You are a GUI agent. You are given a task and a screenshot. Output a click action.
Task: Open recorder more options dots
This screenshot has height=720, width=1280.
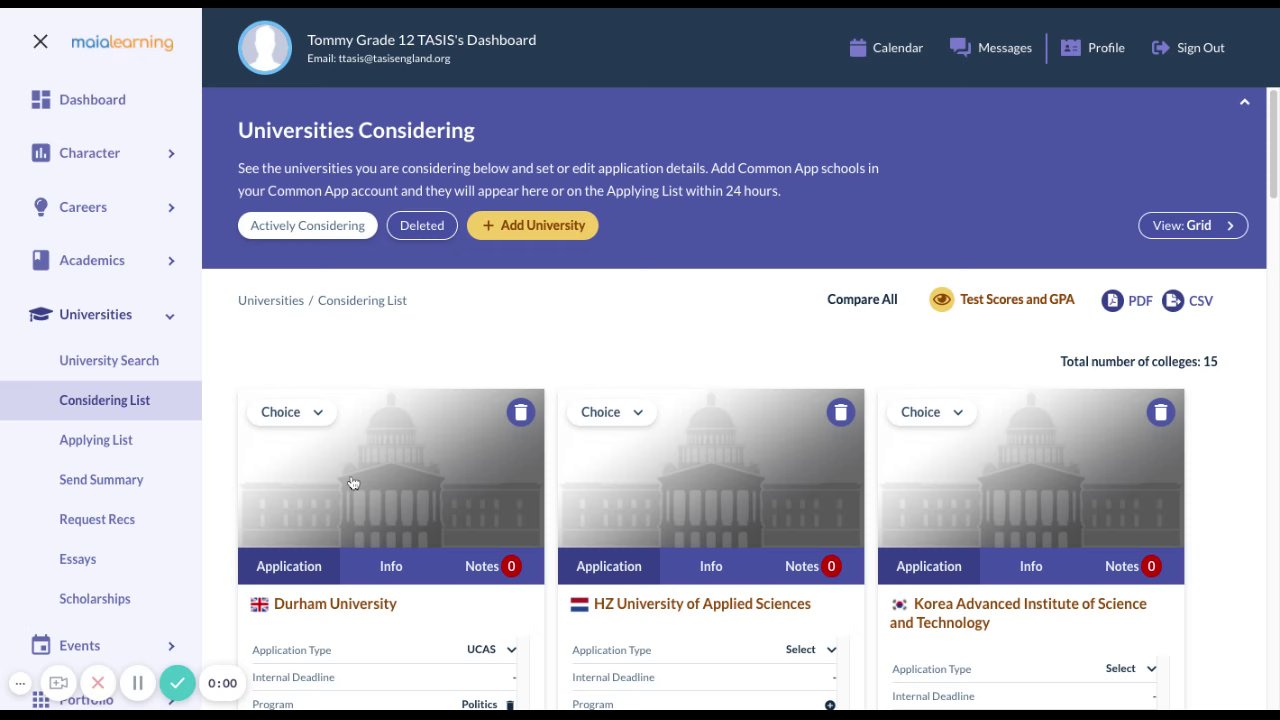(20, 683)
